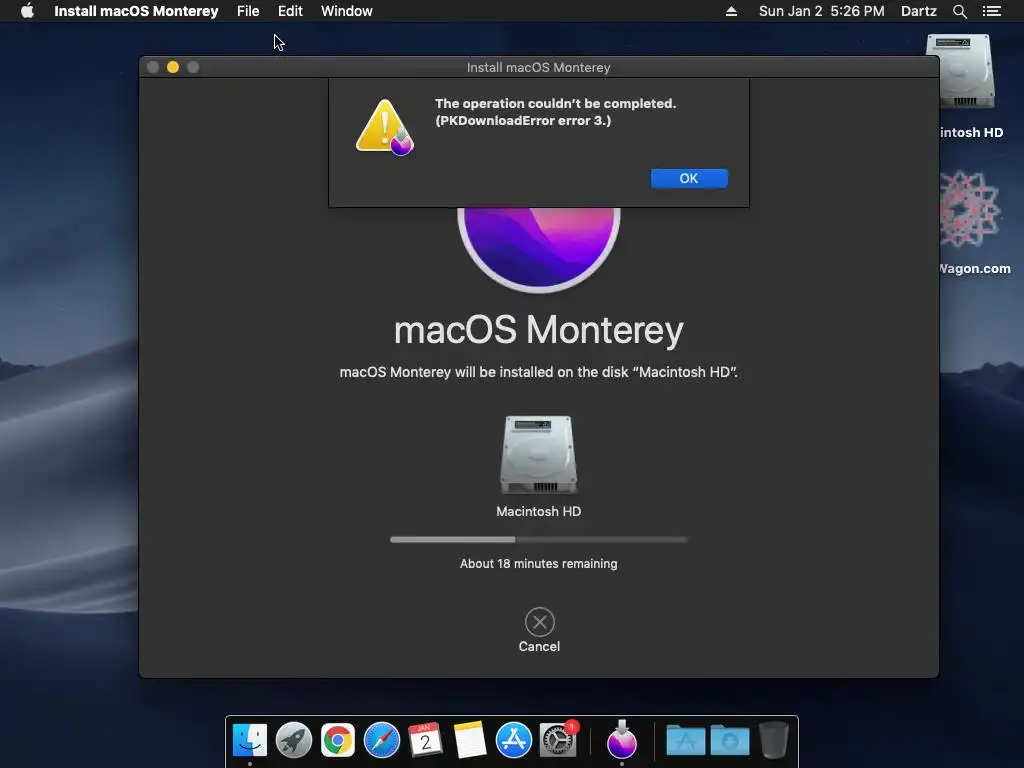Viewport: 1024px width, 768px height.
Task: Minimize the installer window with yellow button
Action: pyautogui.click(x=173, y=67)
